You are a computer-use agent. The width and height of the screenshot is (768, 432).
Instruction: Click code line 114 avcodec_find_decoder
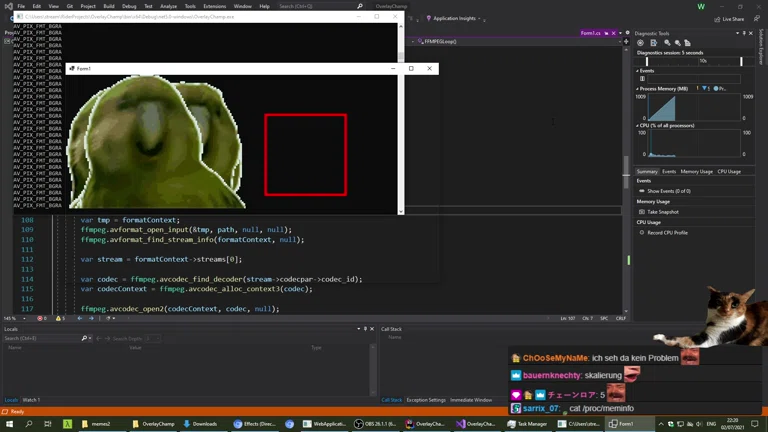[221, 279]
